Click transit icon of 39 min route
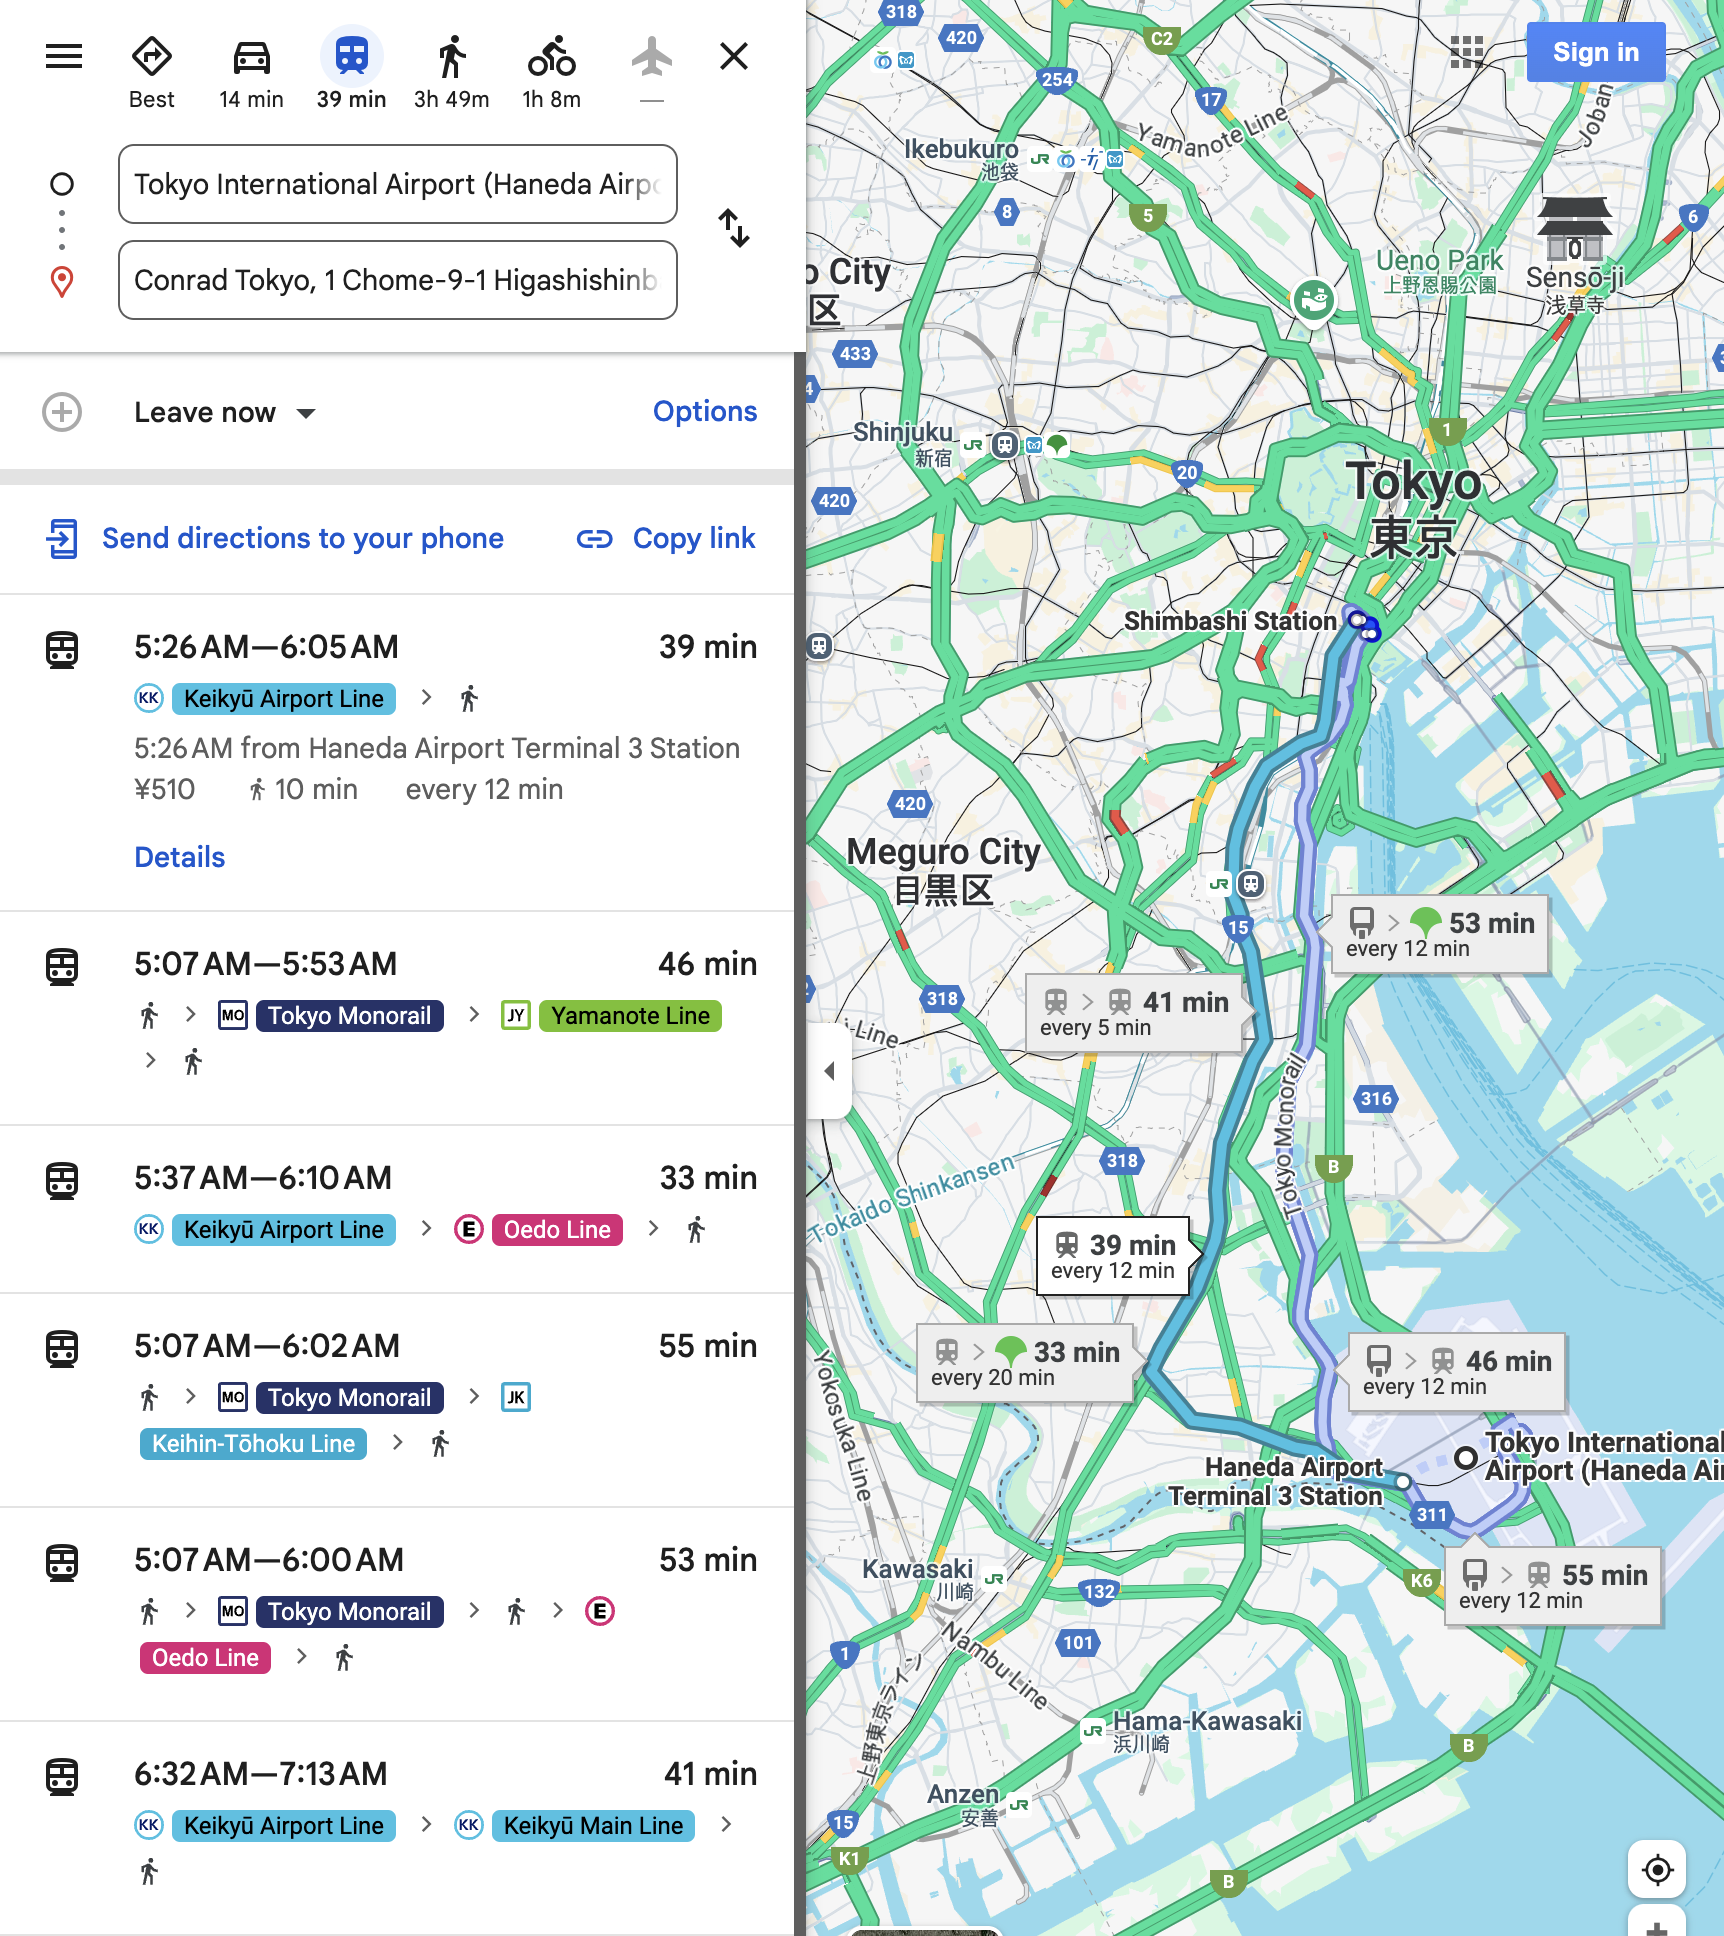Image resolution: width=1724 pixels, height=1936 pixels. point(62,649)
